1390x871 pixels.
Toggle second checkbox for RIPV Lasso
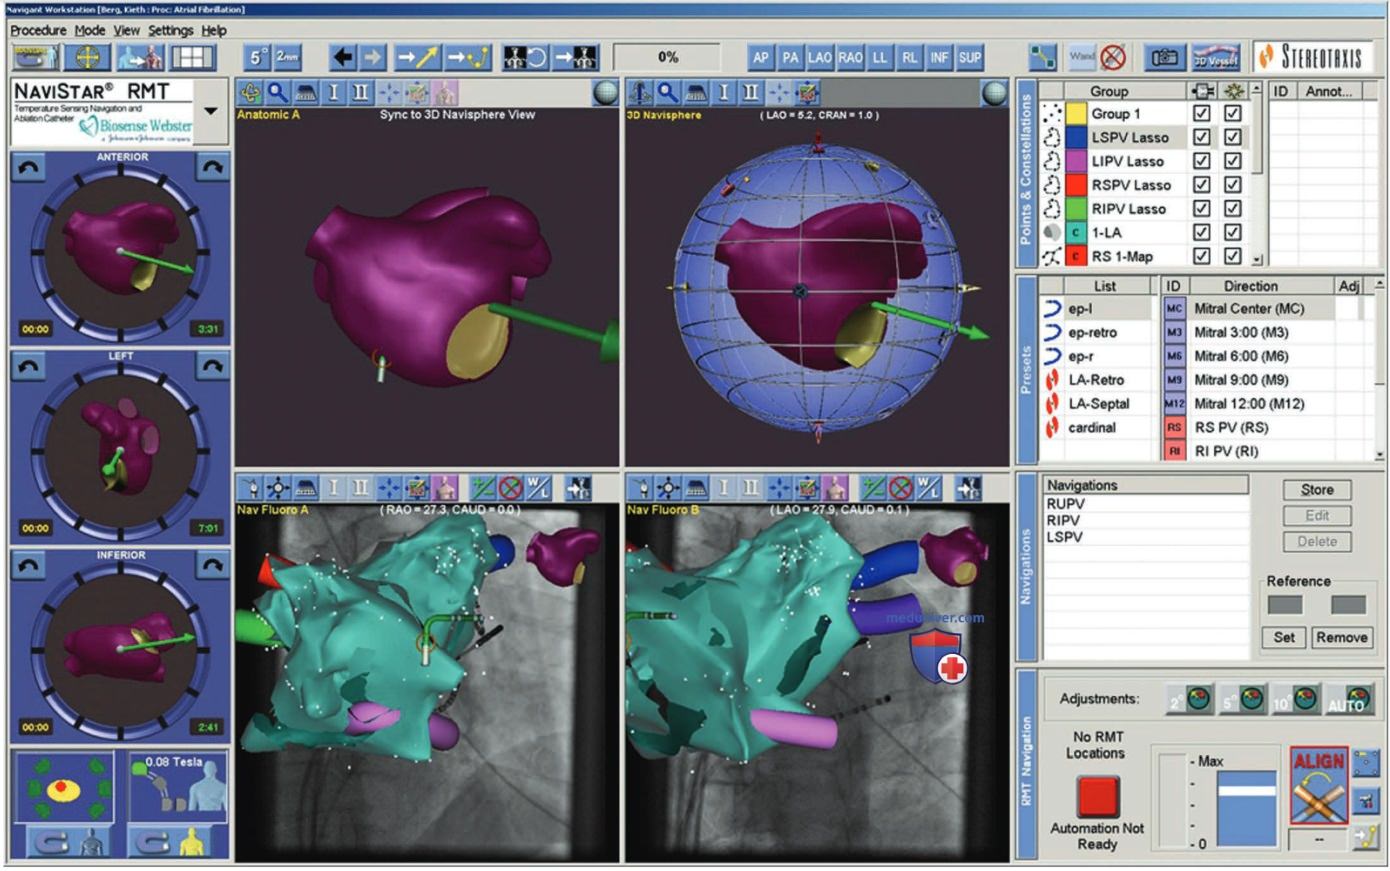(1233, 209)
